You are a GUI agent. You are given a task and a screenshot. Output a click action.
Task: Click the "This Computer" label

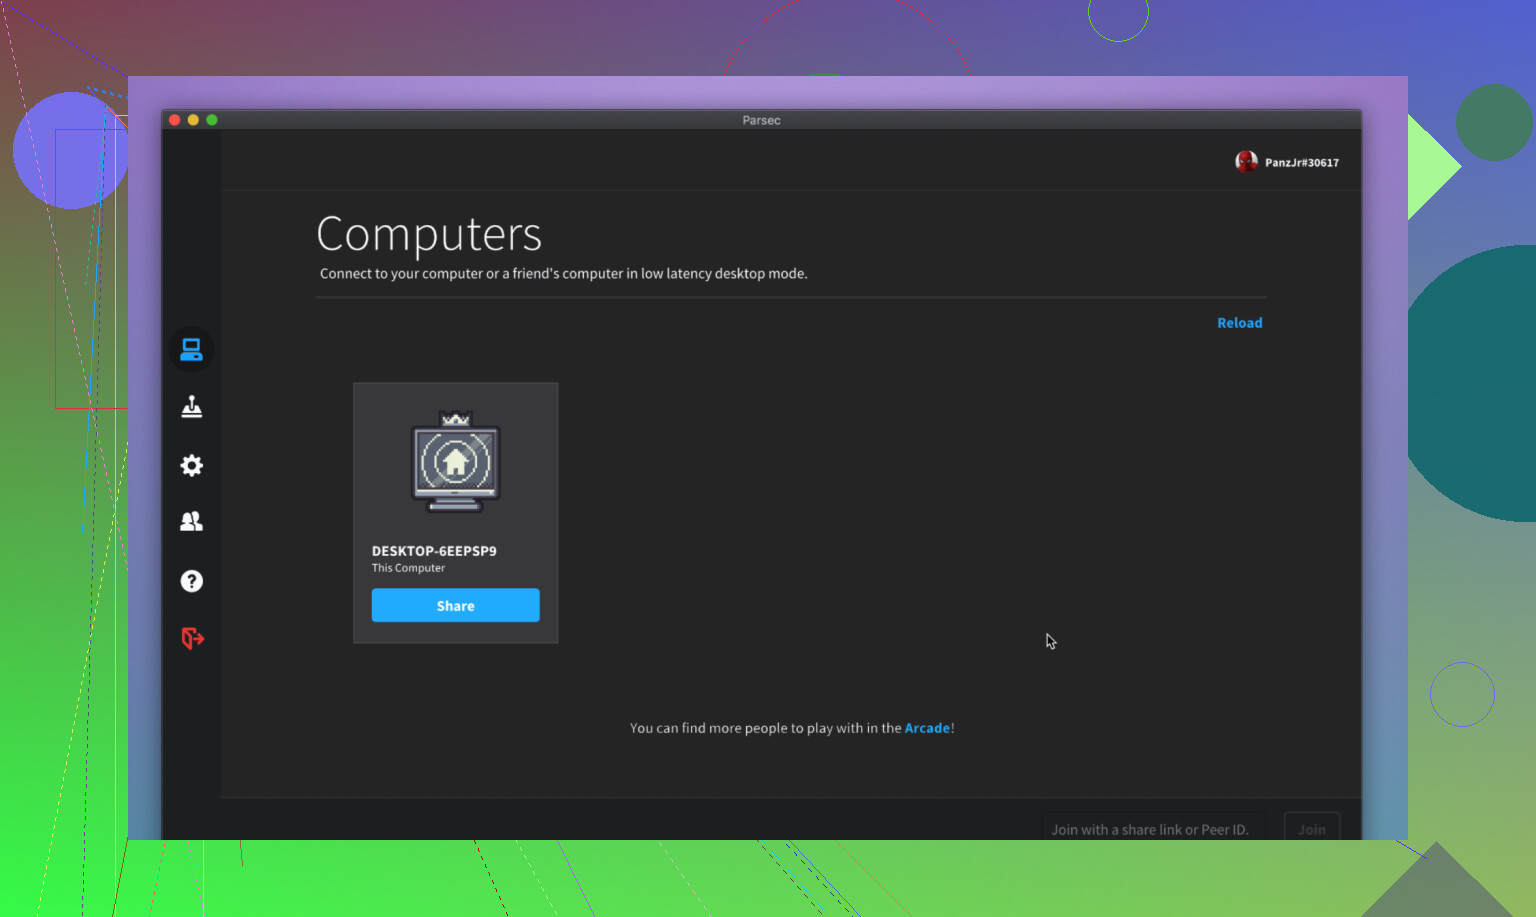point(408,568)
